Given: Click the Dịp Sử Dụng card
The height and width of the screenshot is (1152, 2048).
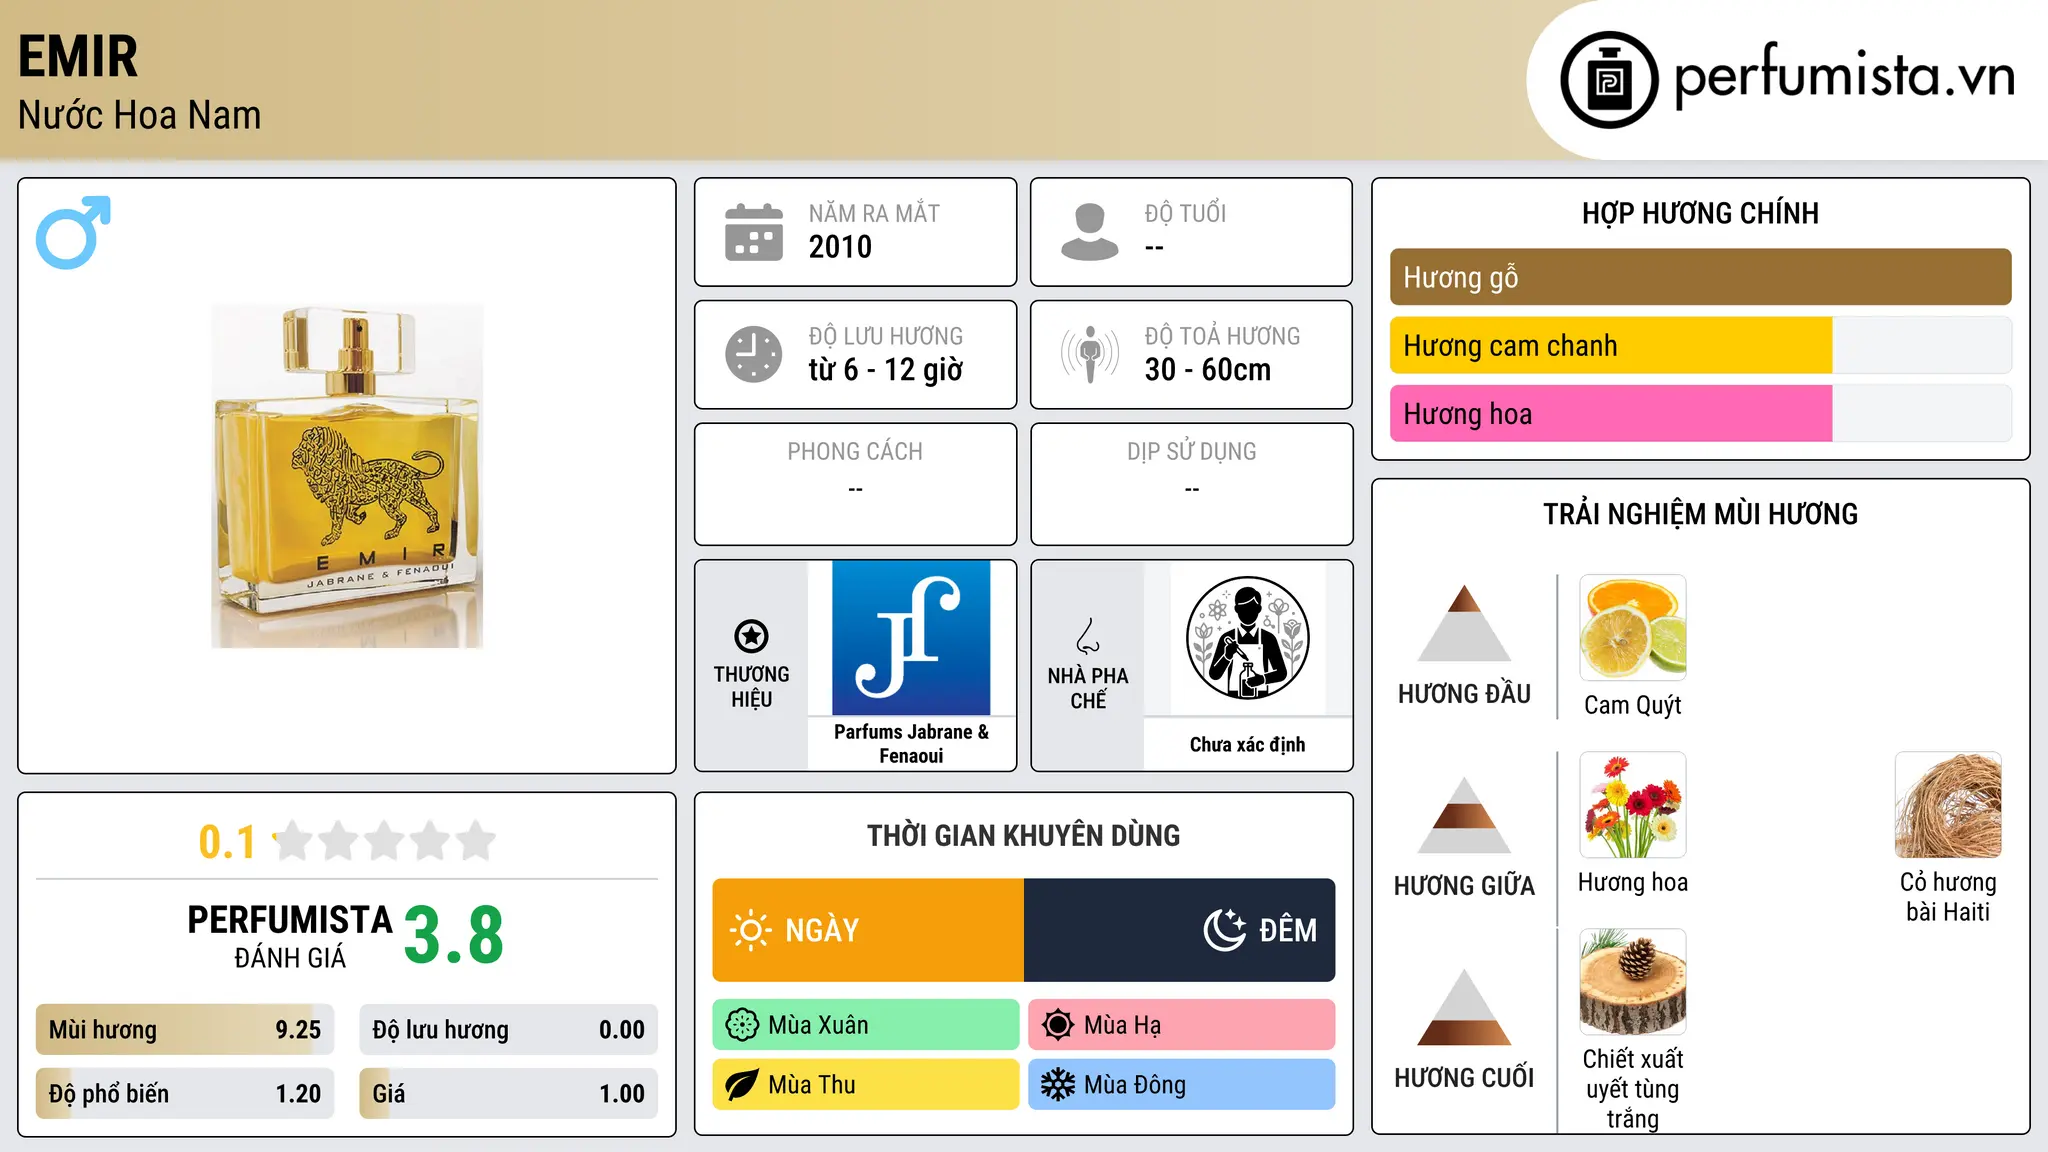Looking at the screenshot, I should click(1191, 484).
